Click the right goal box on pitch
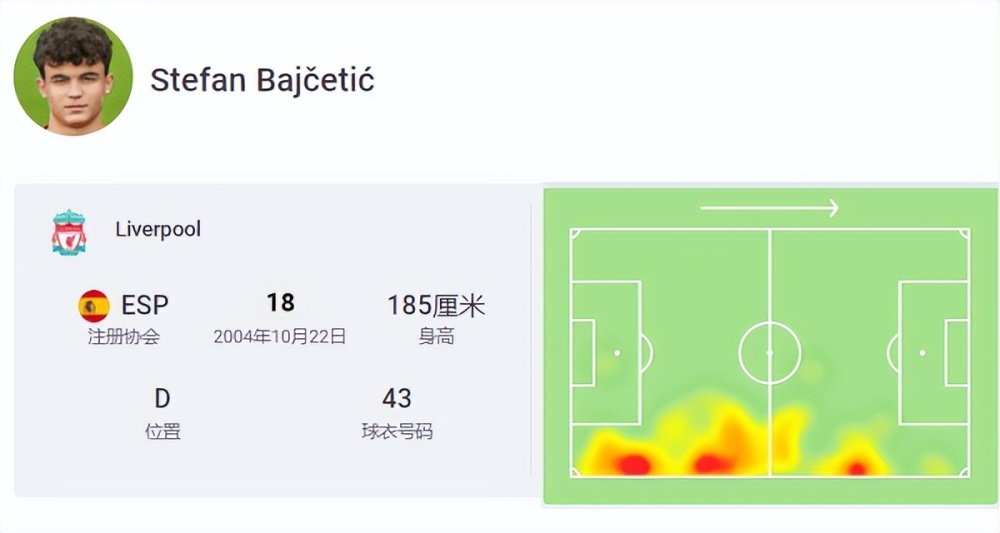Viewport: 1000px width, 533px height. pos(957,353)
